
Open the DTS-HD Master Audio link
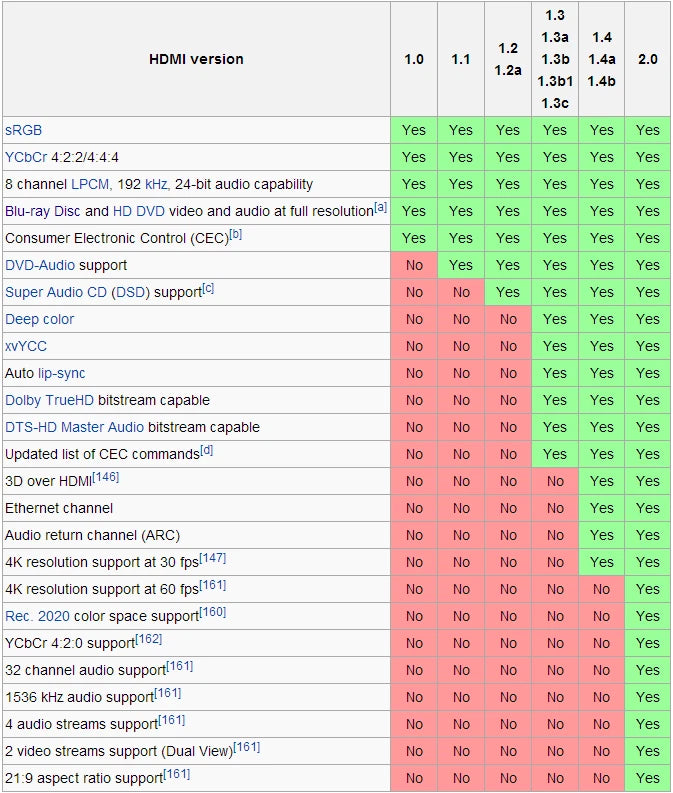point(74,427)
